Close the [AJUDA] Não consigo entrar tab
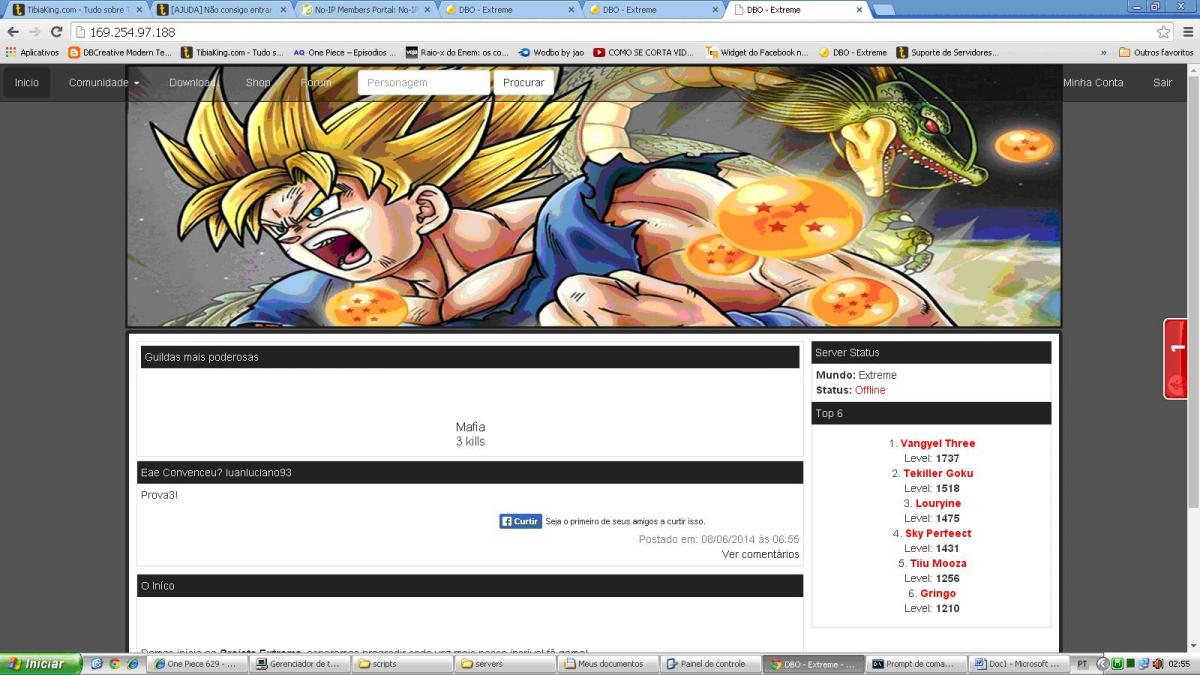The height and width of the screenshot is (675, 1200). point(282,10)
